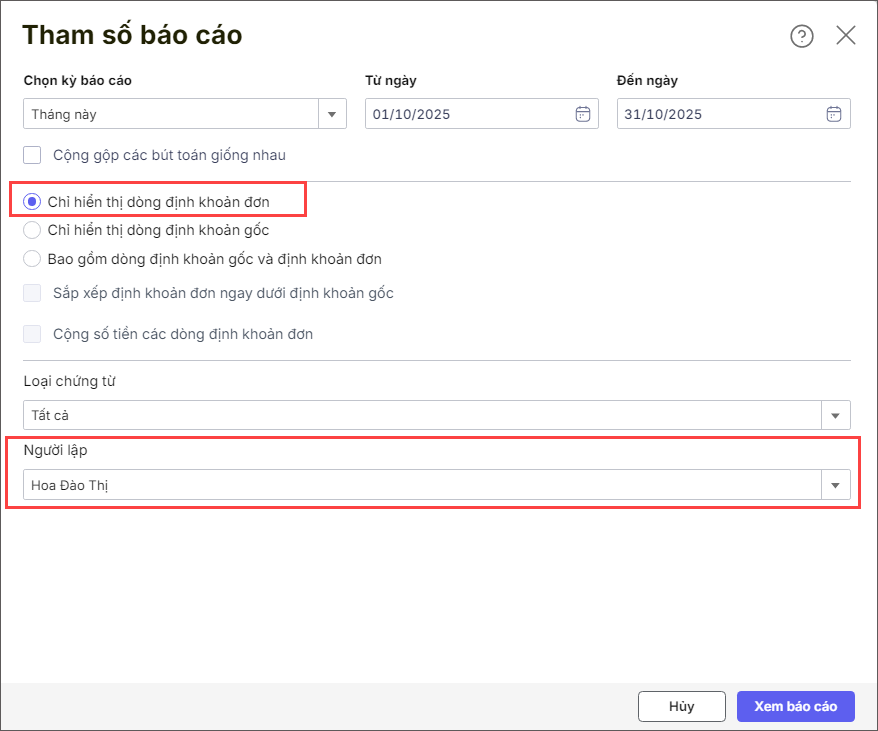Click the Tháng này period field
The image size is (878, 731).
[x=170, y=114]
